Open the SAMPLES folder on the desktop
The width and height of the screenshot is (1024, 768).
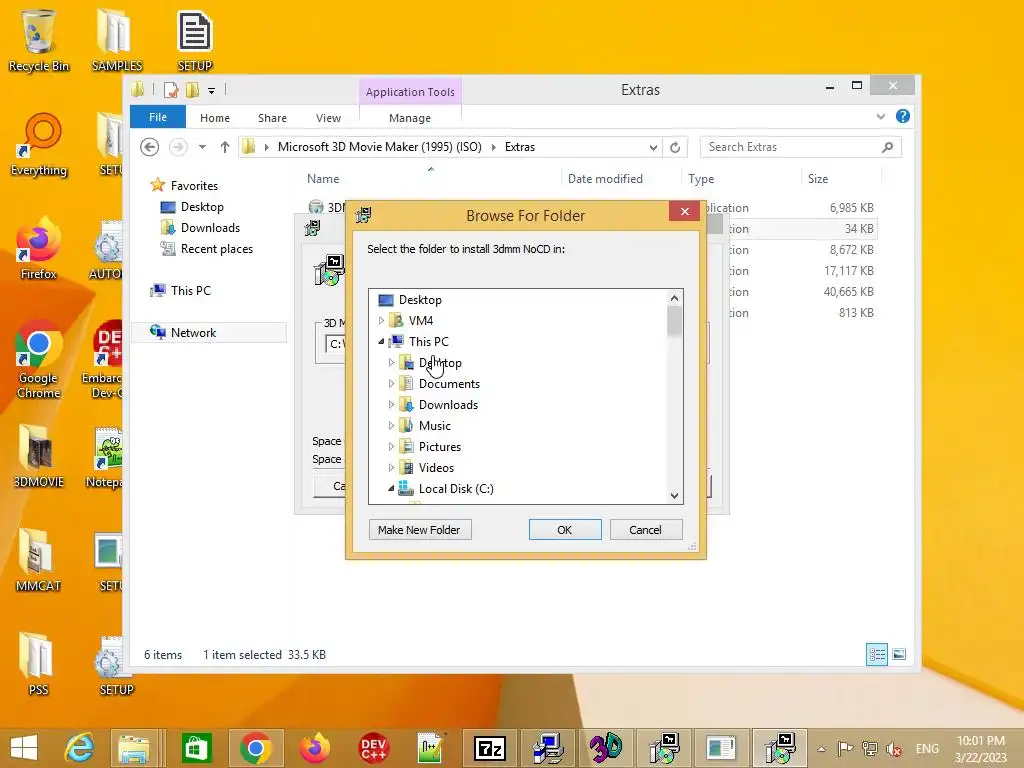coord(116,40)
